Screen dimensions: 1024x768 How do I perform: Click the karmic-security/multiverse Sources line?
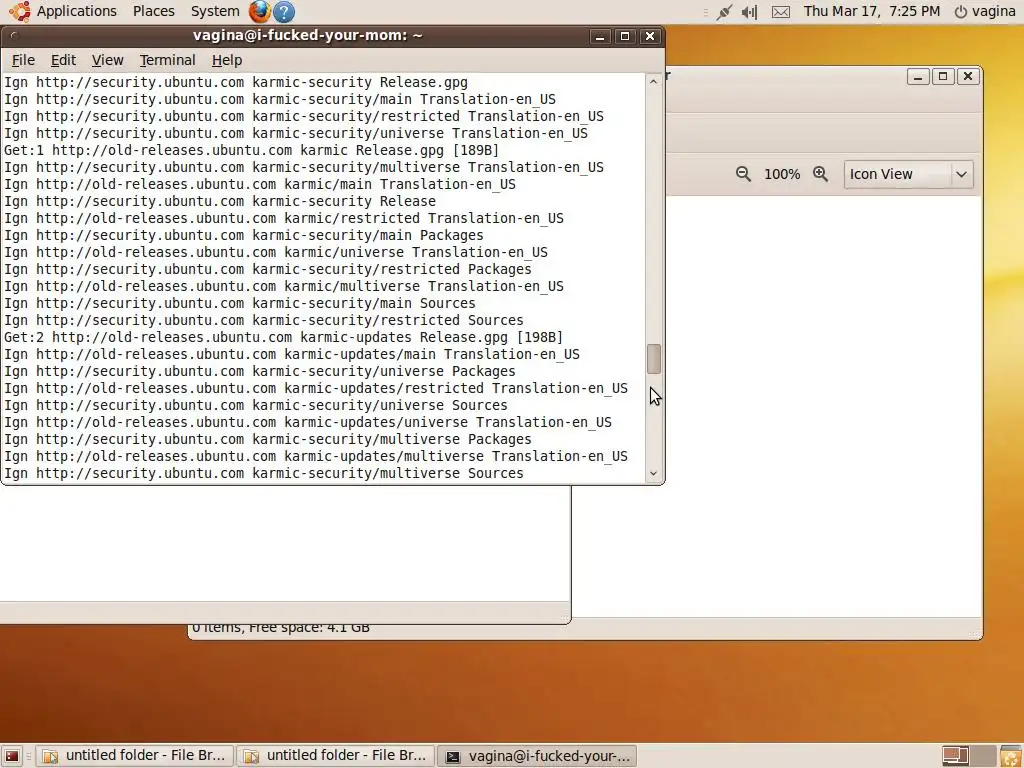tap(264, 473)
